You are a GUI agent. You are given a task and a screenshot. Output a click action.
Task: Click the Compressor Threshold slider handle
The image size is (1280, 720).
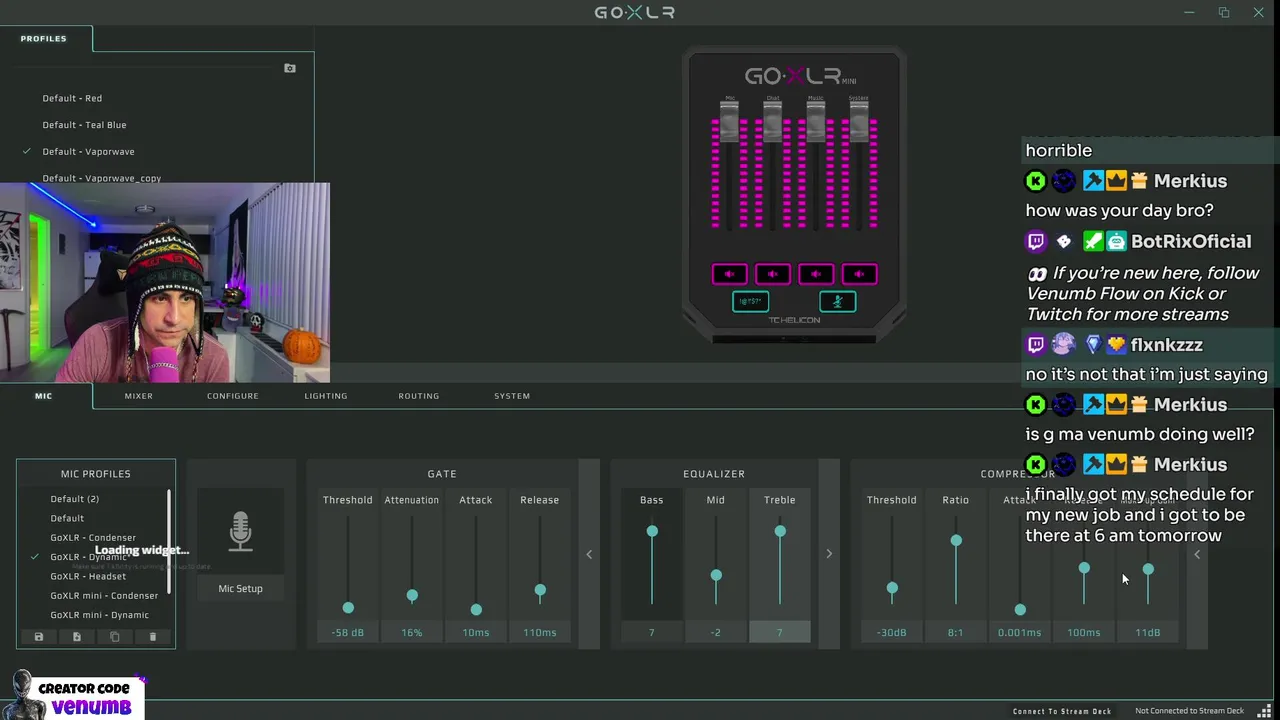(x=892, y=588)
